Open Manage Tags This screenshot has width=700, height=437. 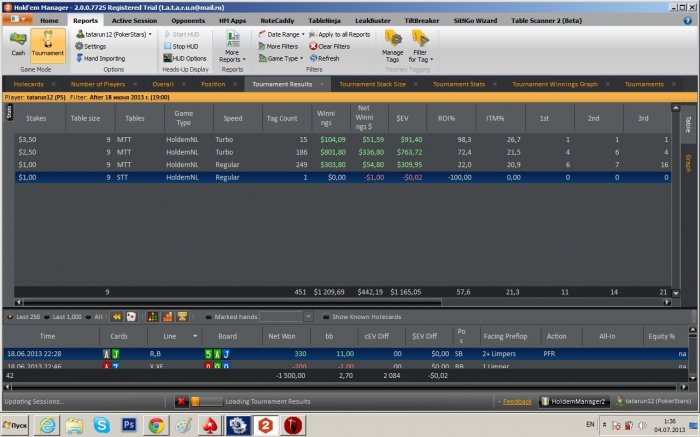coord(393,46)
